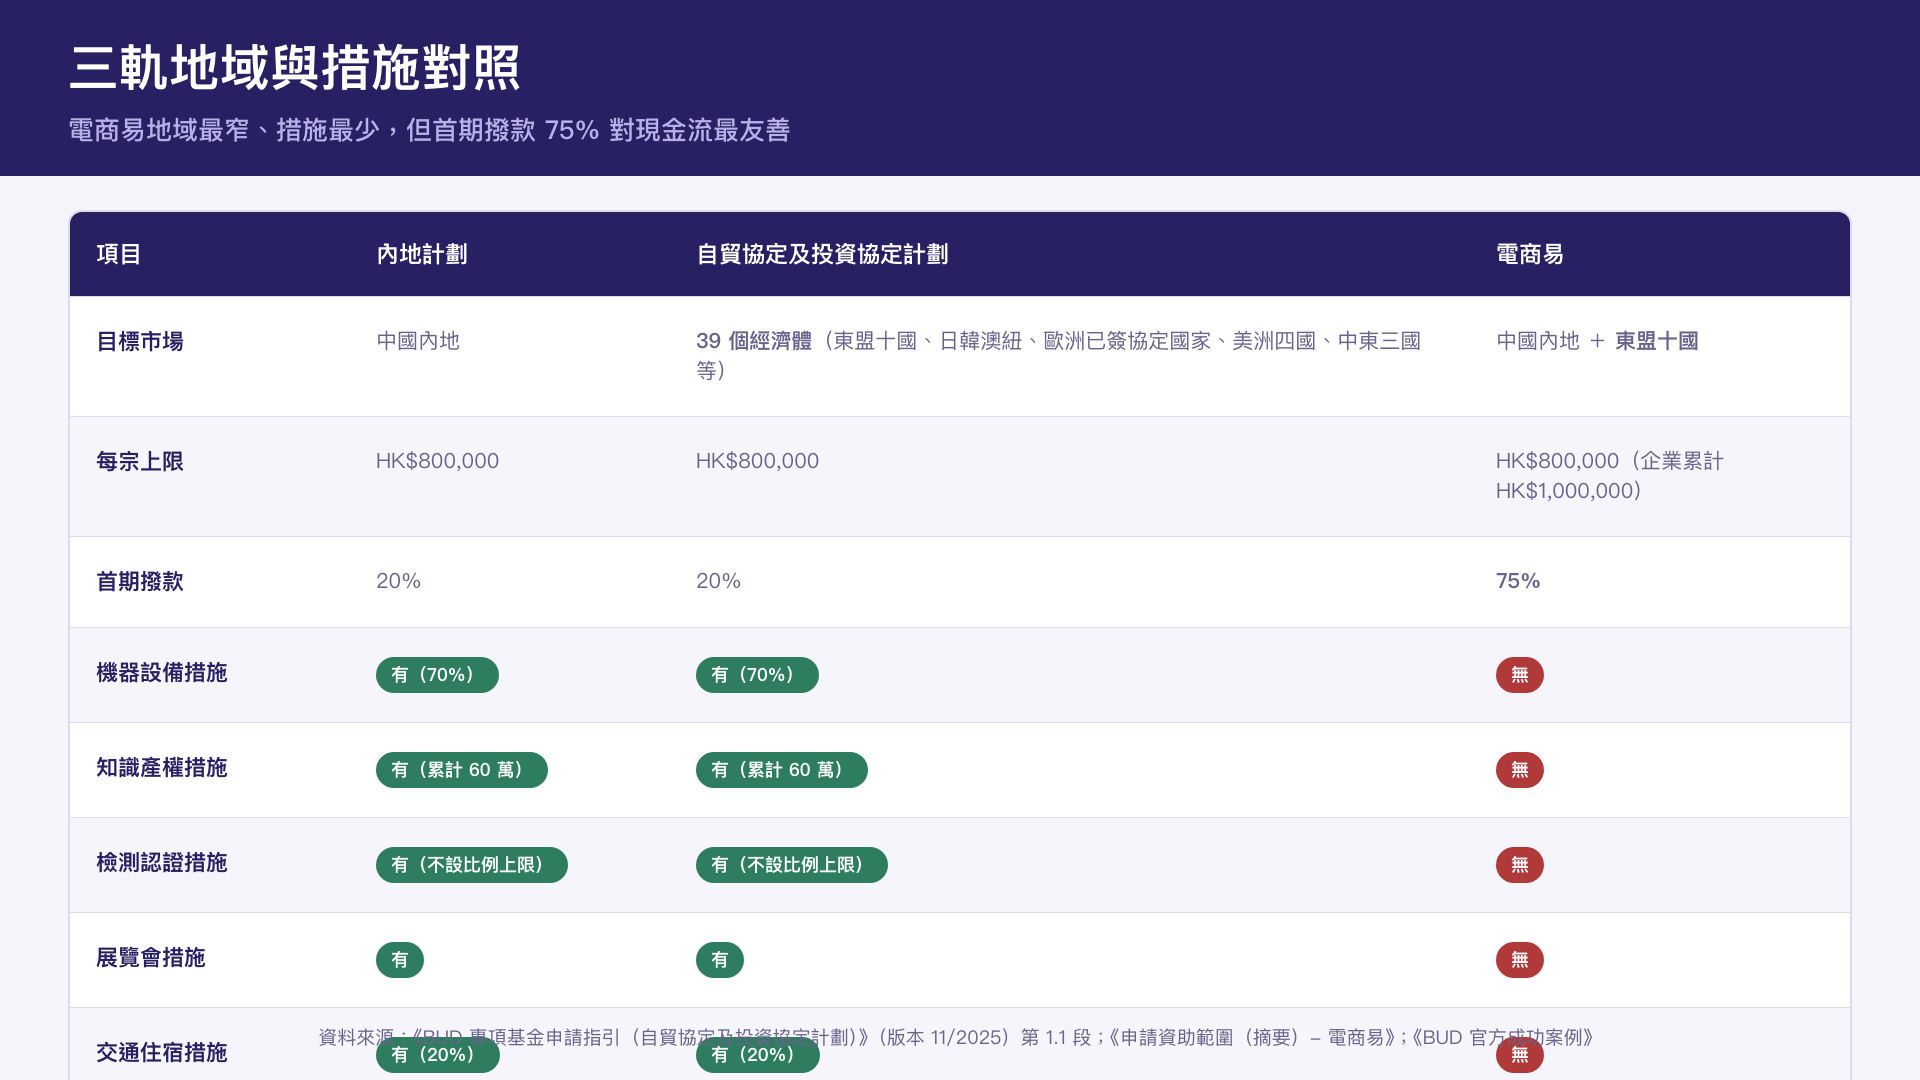Select the 內地計劃 column header
The height and width of the screenshot is (1080, 1920).
(422, 254)
